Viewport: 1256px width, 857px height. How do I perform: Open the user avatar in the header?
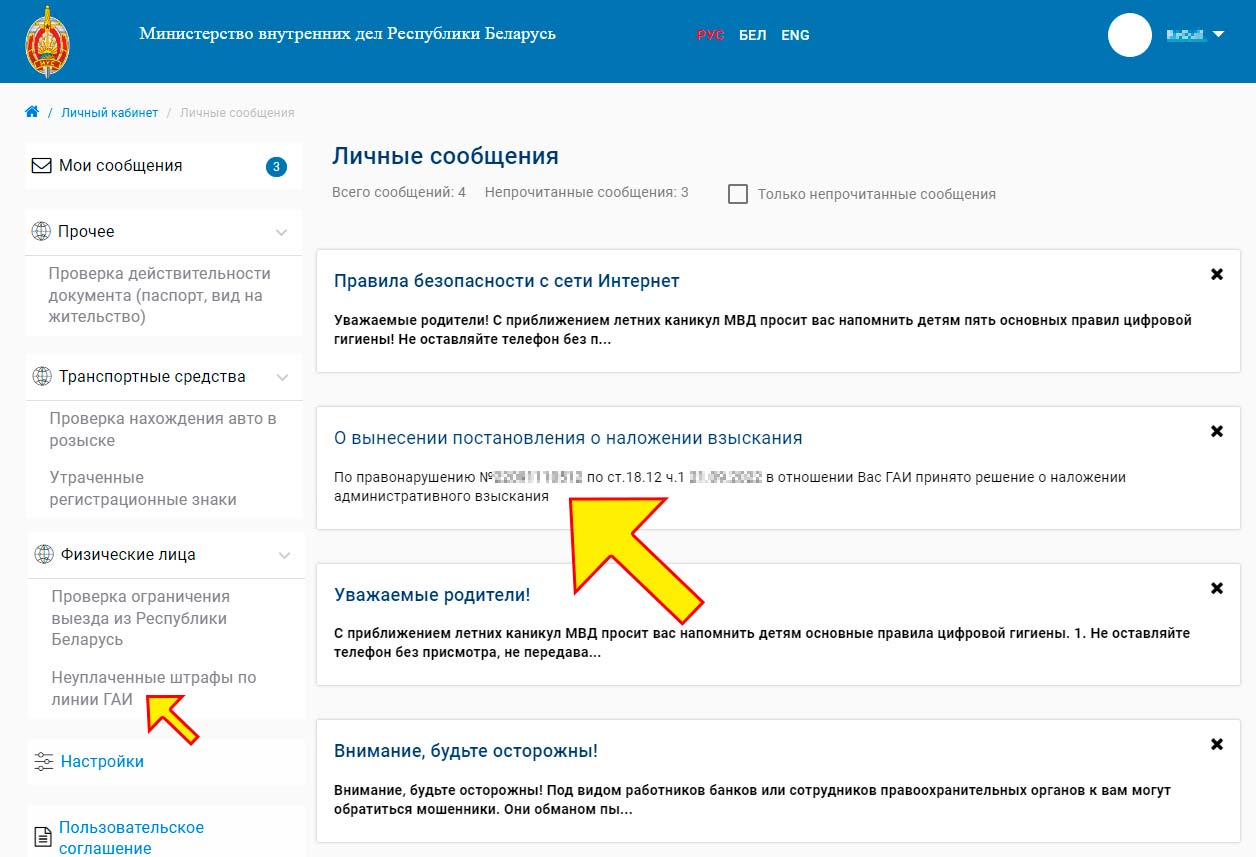tap(1129, 35)
